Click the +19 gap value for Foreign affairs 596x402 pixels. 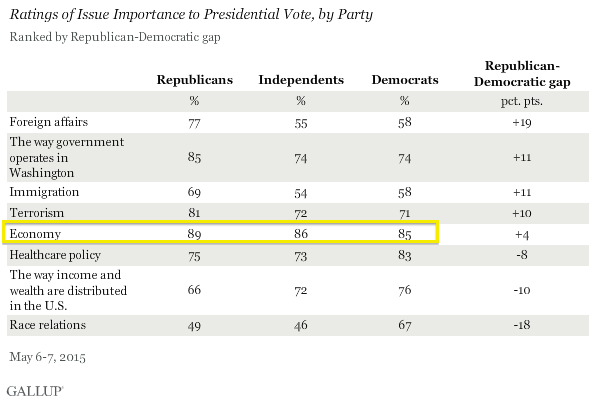point(522,122)
